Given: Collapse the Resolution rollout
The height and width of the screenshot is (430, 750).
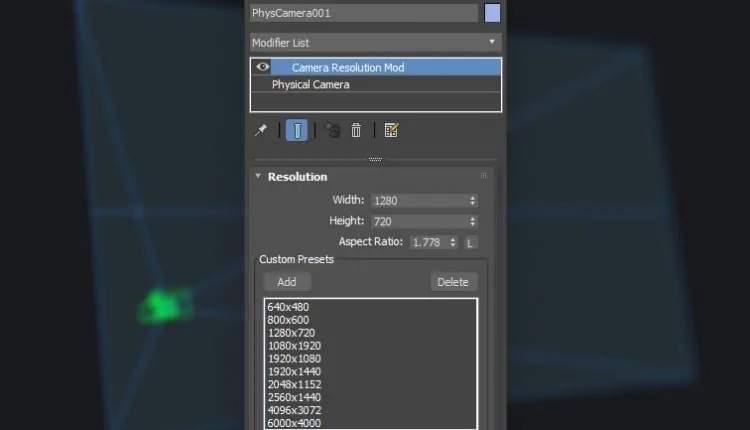Looking at the screenshot, I should pyautogui.click(x=258, y=176).
